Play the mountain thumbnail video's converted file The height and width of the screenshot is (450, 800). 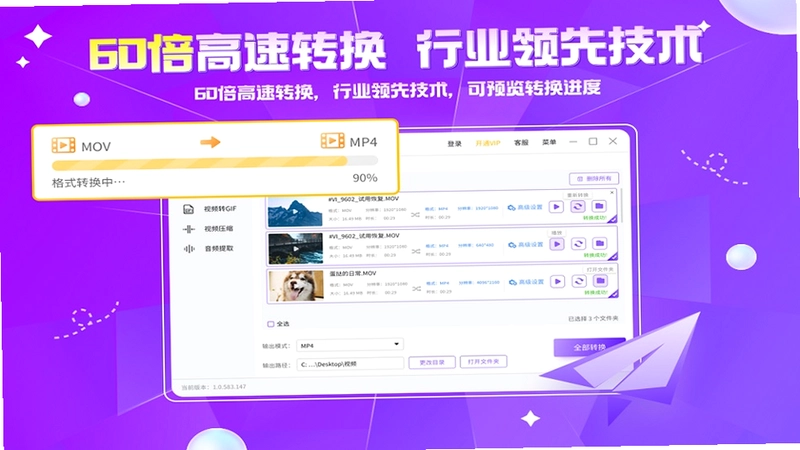(x=556, y=207)
